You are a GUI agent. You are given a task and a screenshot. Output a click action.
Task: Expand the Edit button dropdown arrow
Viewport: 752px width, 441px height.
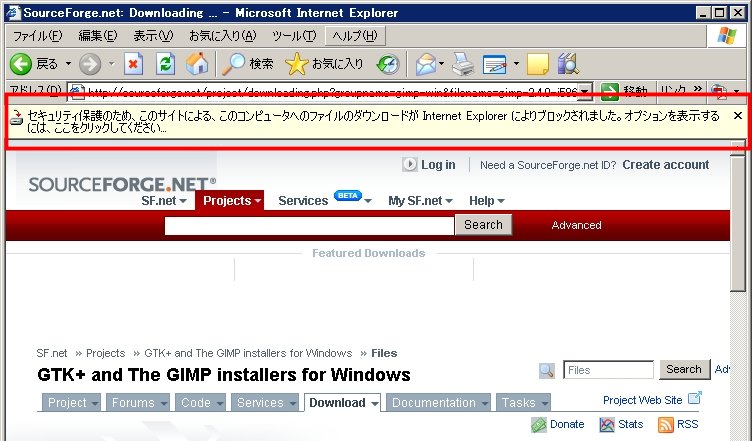[x=516, y=63]
